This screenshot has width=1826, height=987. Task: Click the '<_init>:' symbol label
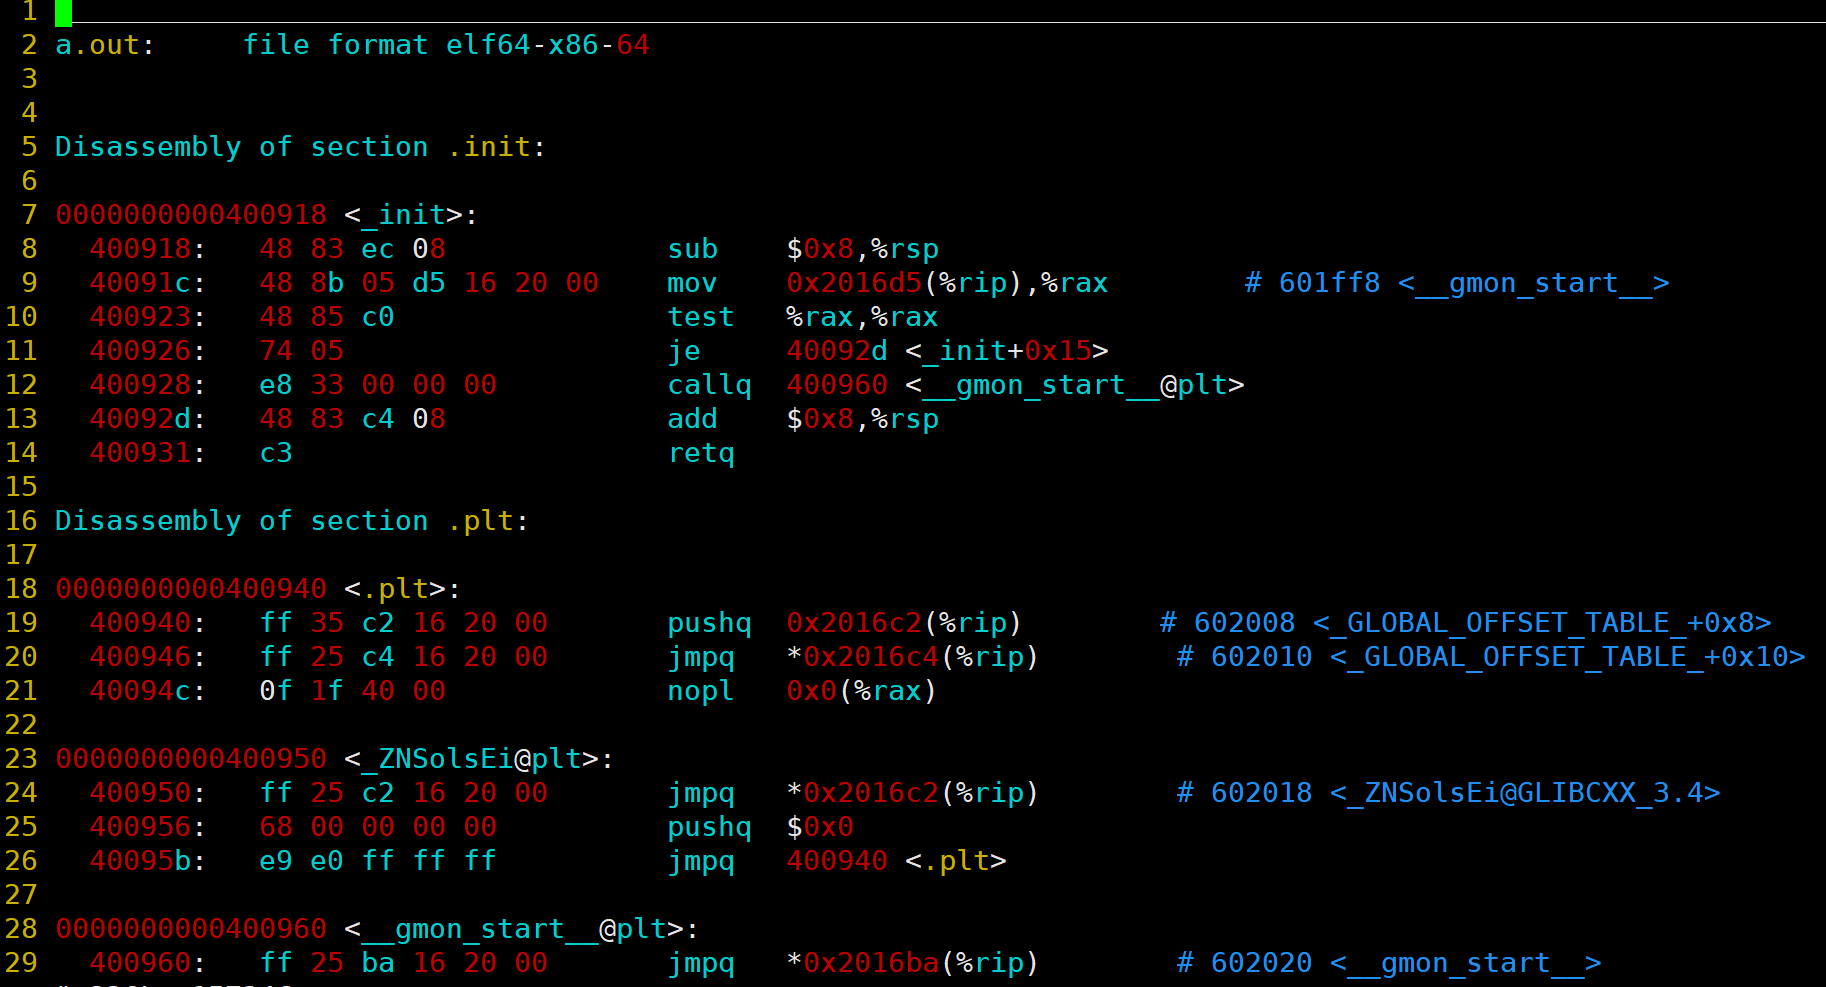[x=412, y=215]
